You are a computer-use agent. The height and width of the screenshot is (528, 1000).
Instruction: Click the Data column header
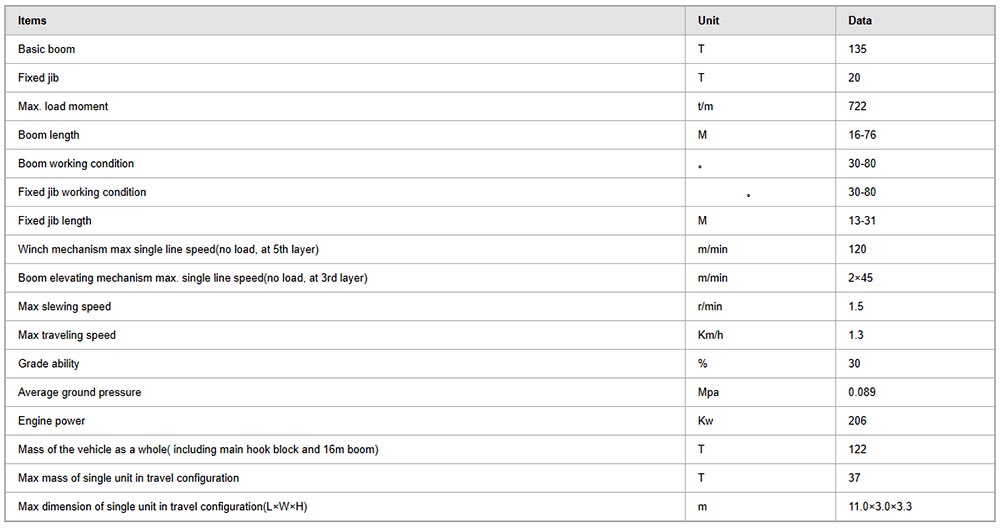point(860,20)
